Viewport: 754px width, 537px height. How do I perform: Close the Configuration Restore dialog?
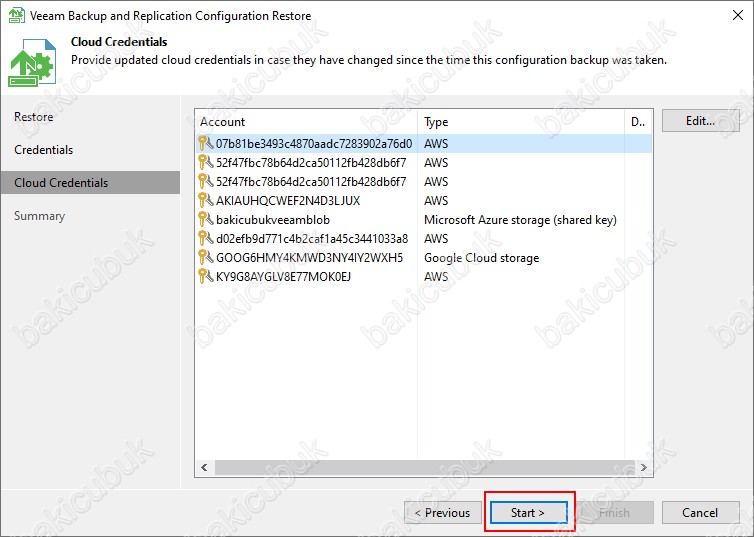click(x=738, y=15)
